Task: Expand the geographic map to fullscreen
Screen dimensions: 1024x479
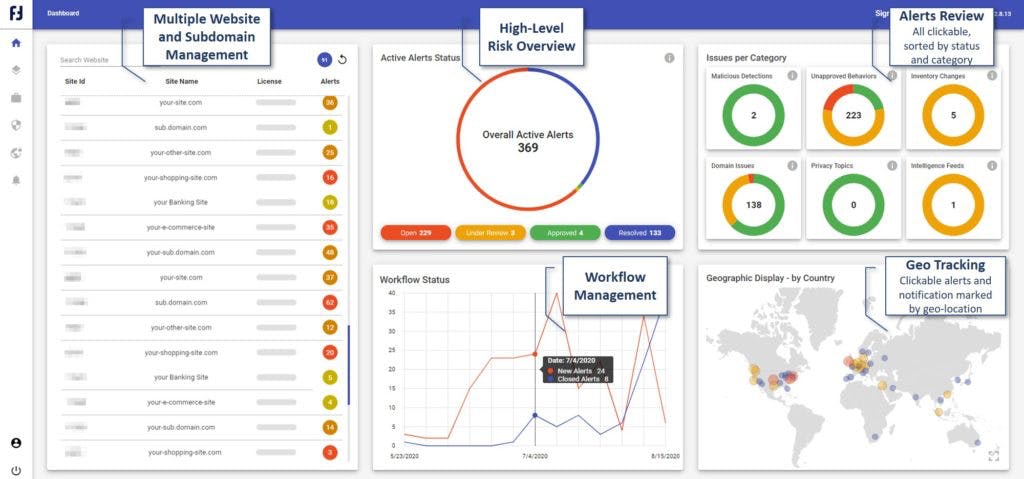Action: [993, 455]
